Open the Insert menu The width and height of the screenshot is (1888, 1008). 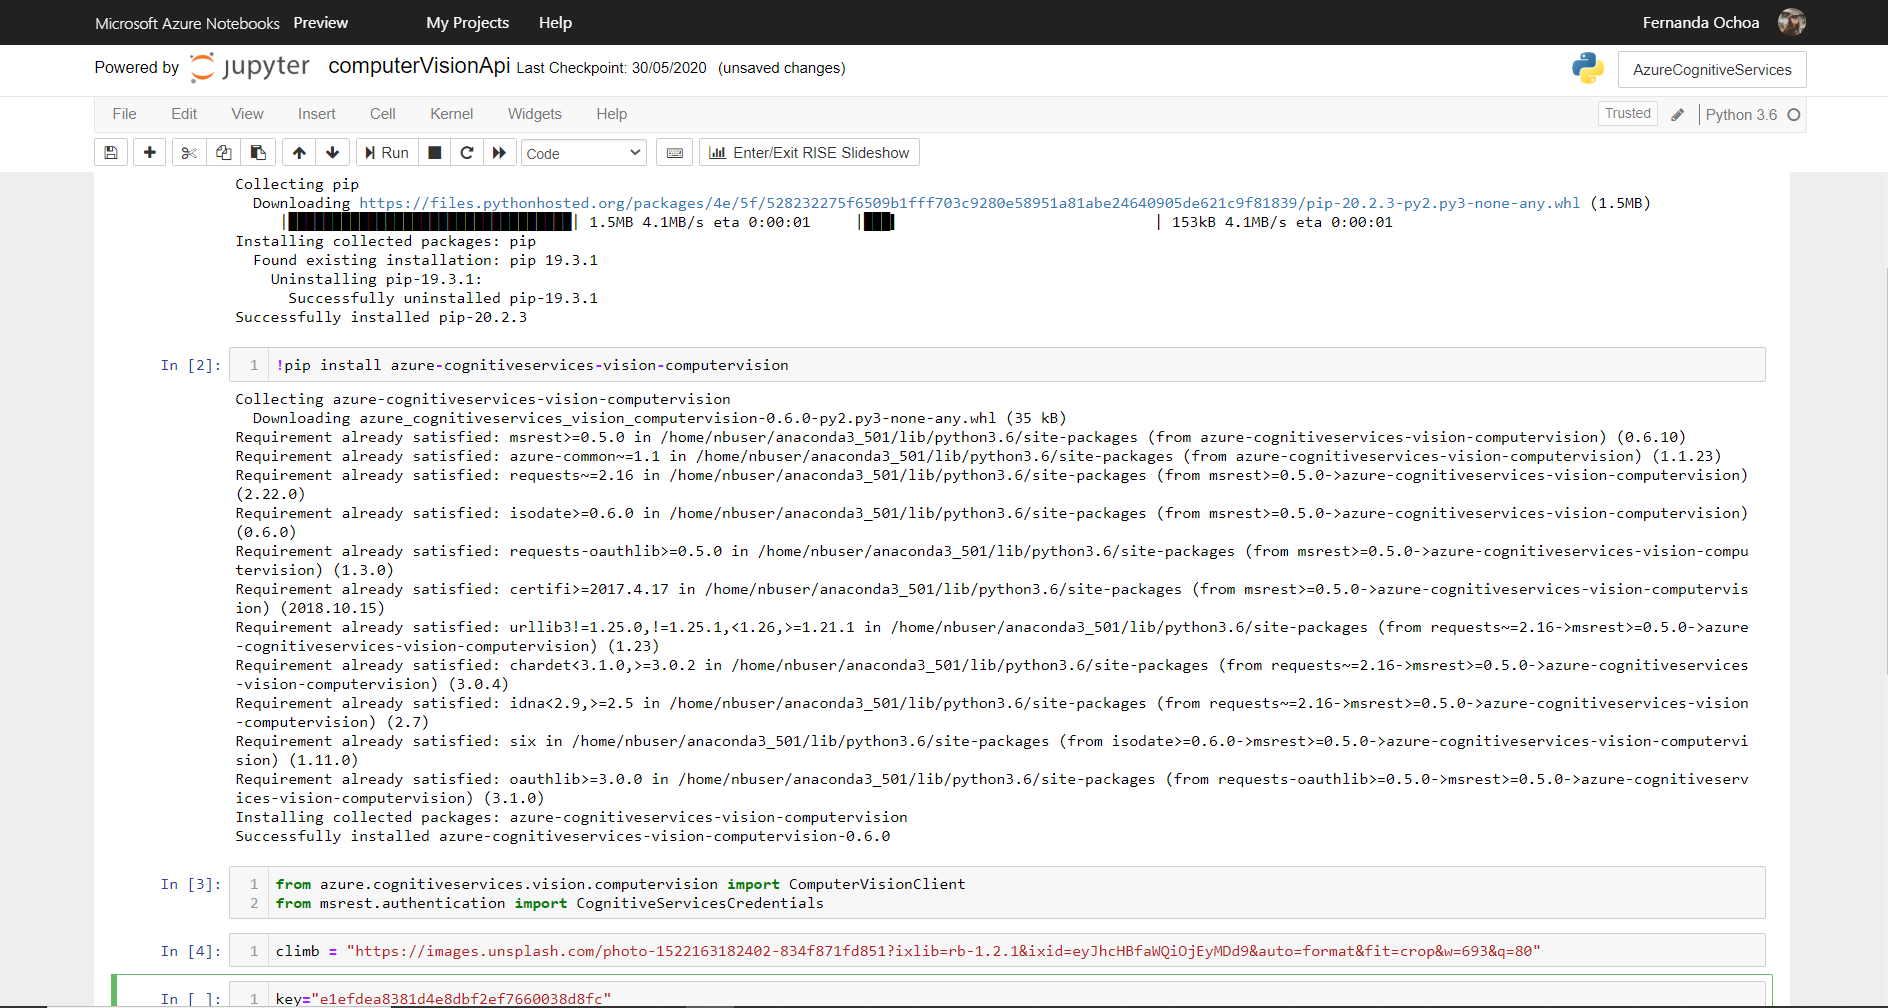click(x=317, y=114)
